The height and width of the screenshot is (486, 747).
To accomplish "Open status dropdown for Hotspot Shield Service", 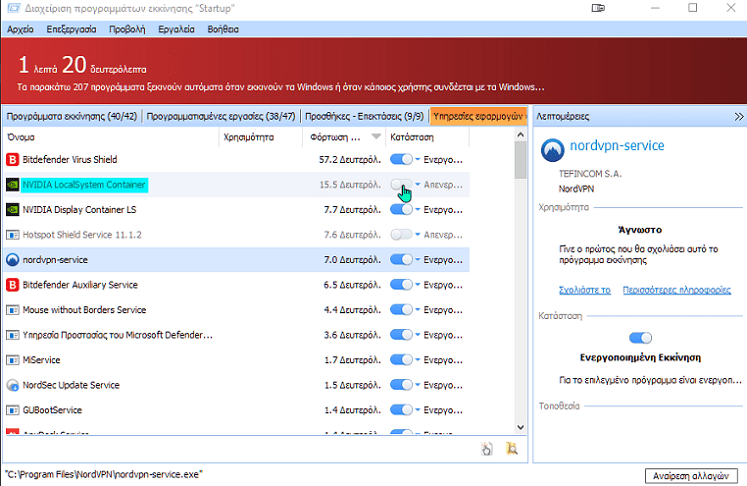I will pyautogui.click(x=418, y=235).
